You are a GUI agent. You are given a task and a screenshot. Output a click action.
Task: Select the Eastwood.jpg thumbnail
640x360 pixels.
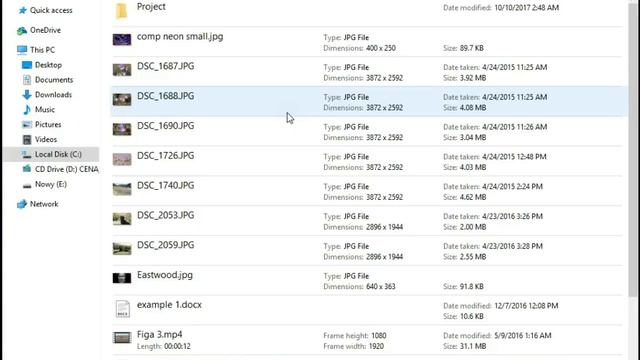click(x=122, y=278)
